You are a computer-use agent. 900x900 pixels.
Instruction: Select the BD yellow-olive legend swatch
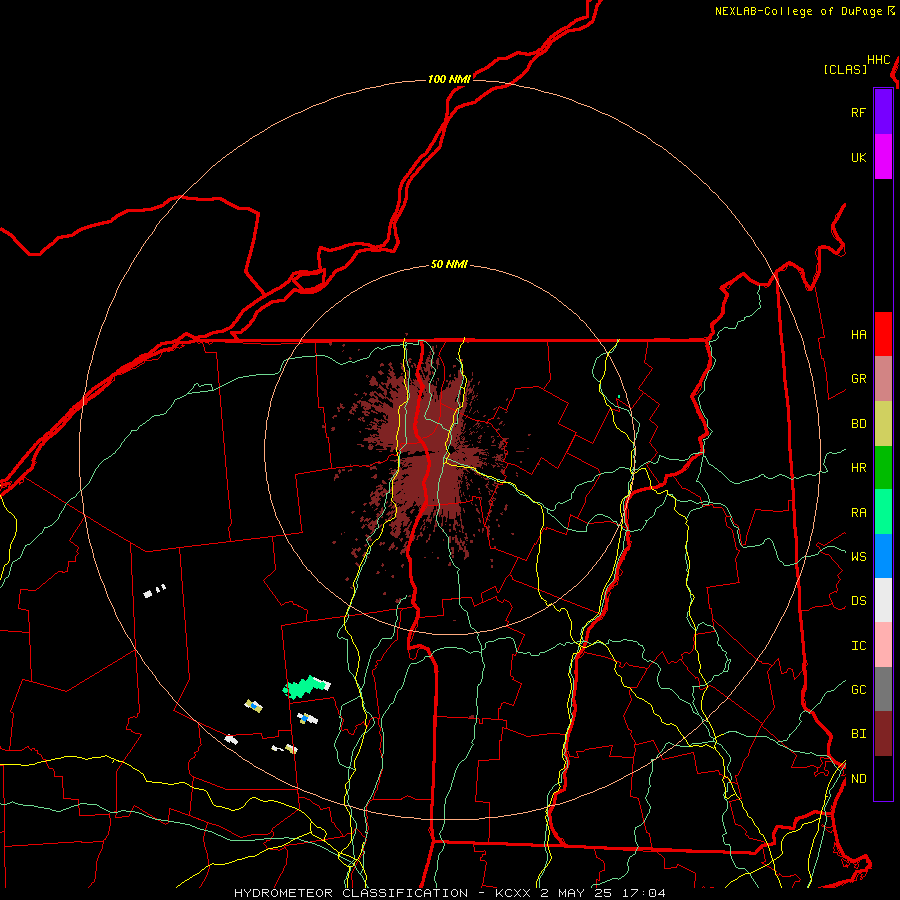(883, 423)
